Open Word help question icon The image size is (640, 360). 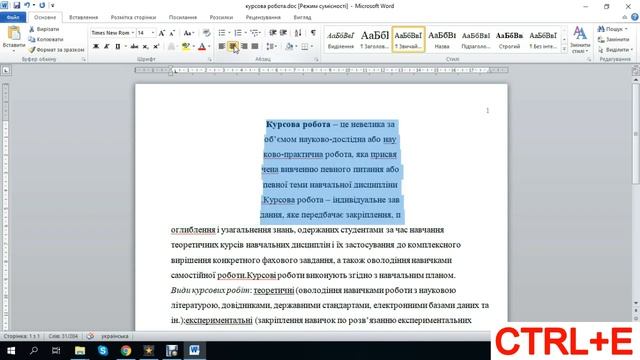(x=635, y=17)
